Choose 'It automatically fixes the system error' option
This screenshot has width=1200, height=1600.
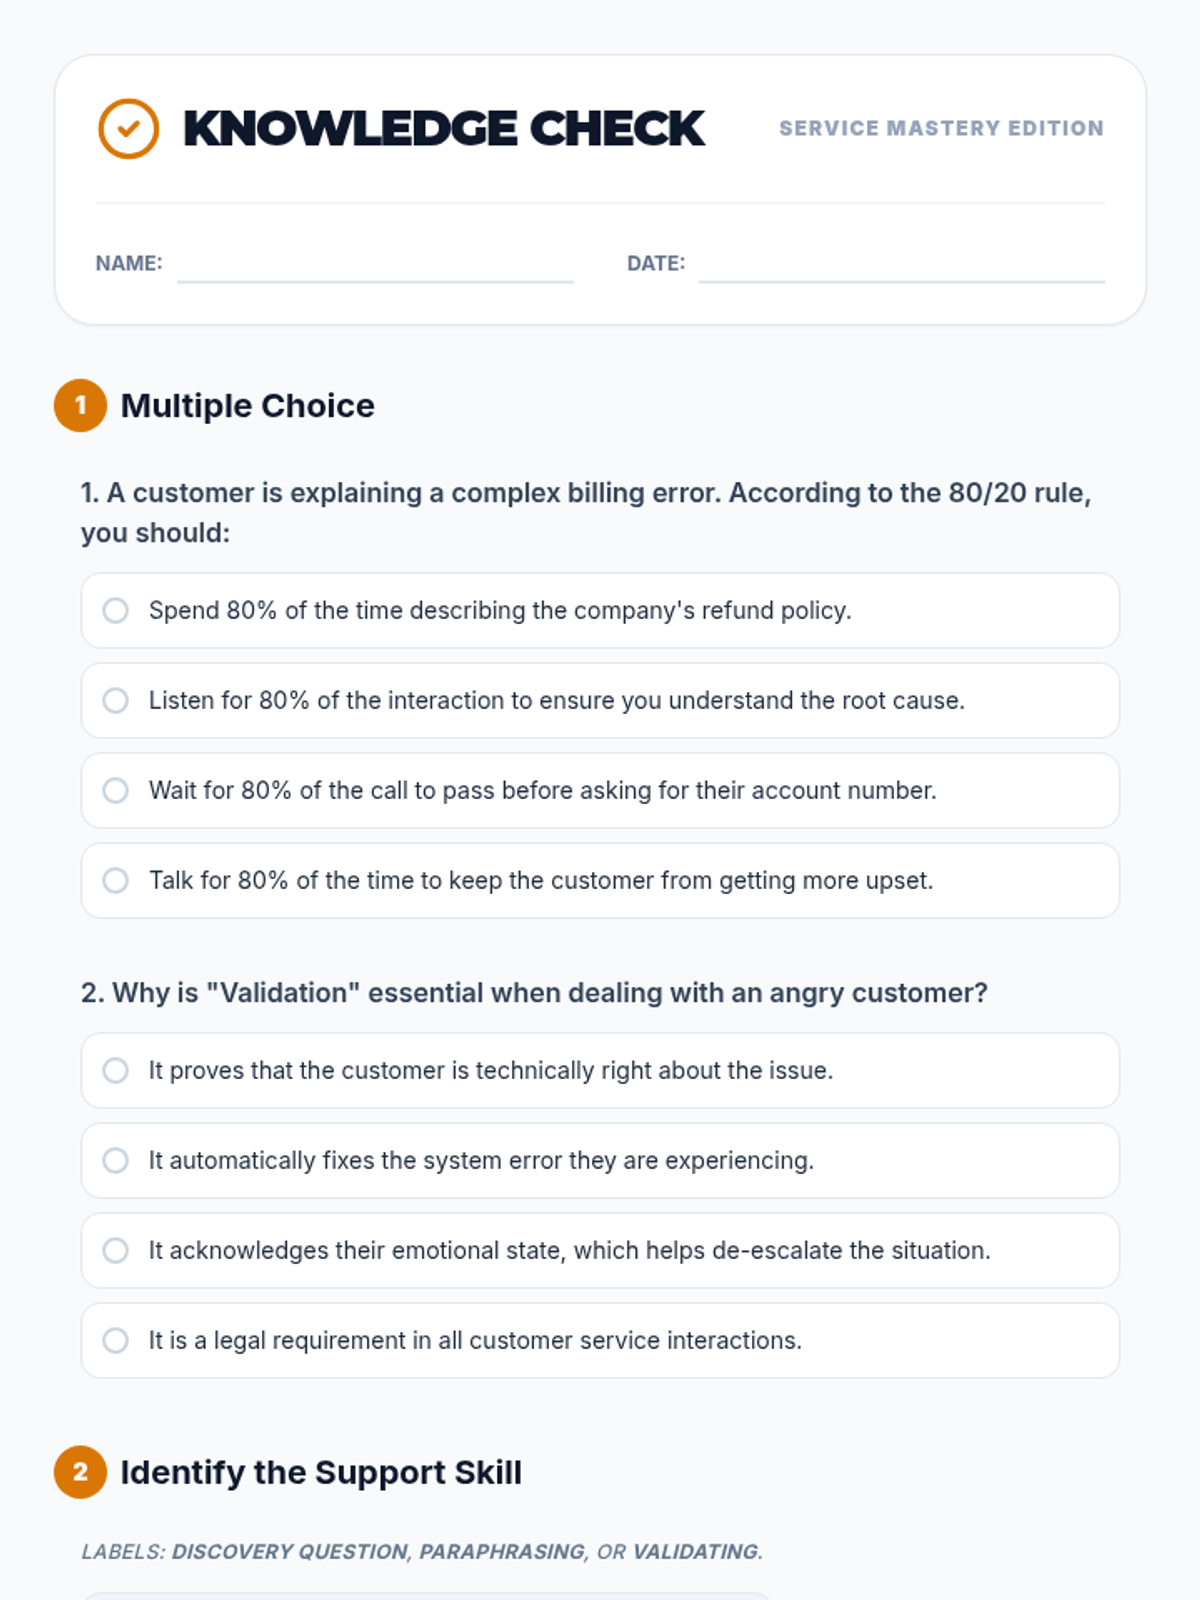pos(116,1160)
